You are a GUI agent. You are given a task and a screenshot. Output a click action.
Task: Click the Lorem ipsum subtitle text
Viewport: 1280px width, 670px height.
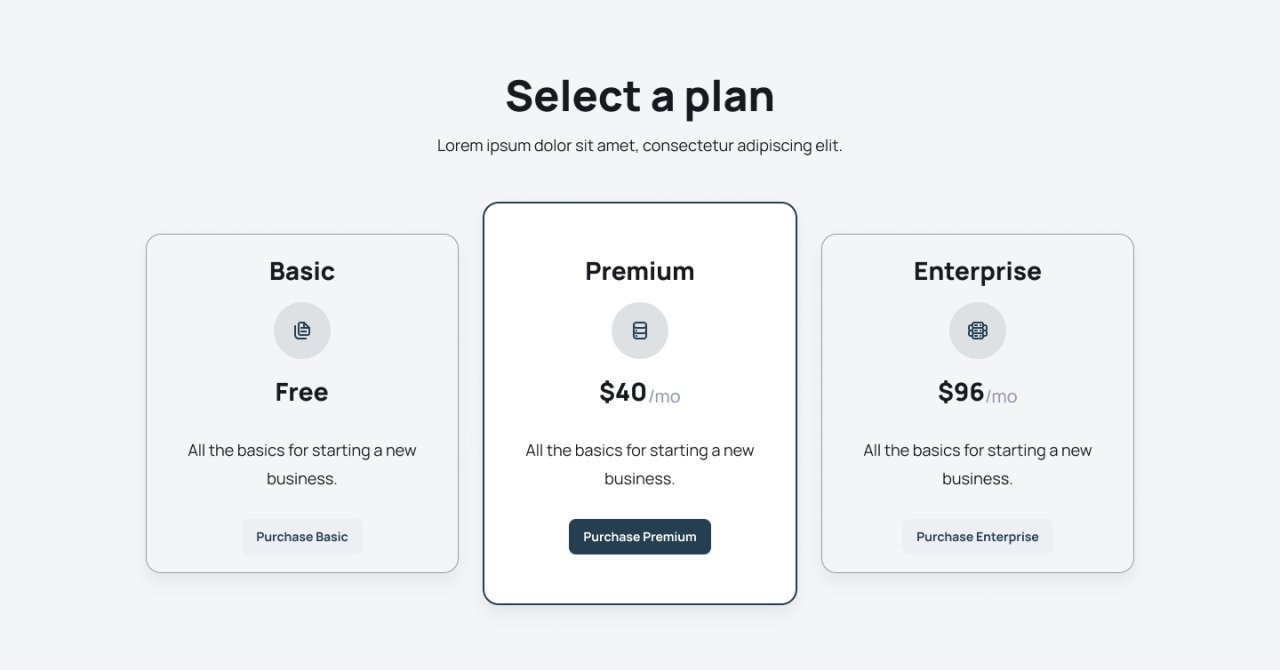click(x=640, y=146)
